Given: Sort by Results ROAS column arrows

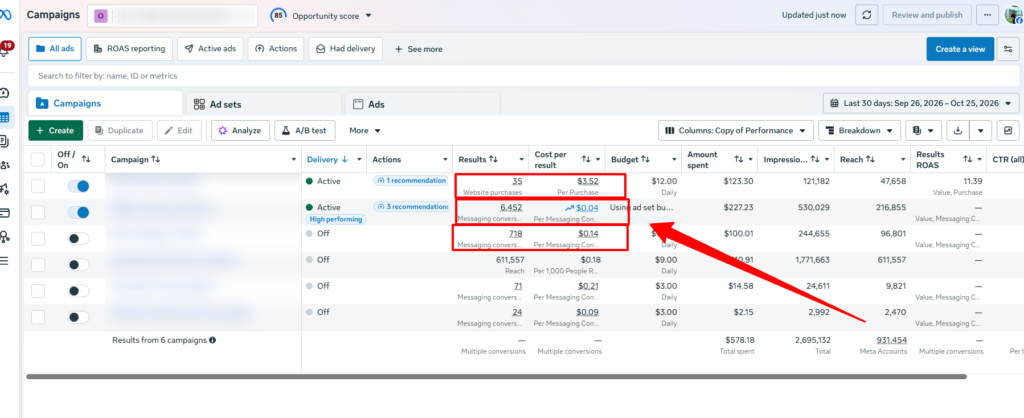Looking at the screenshot, I should 968,159.
